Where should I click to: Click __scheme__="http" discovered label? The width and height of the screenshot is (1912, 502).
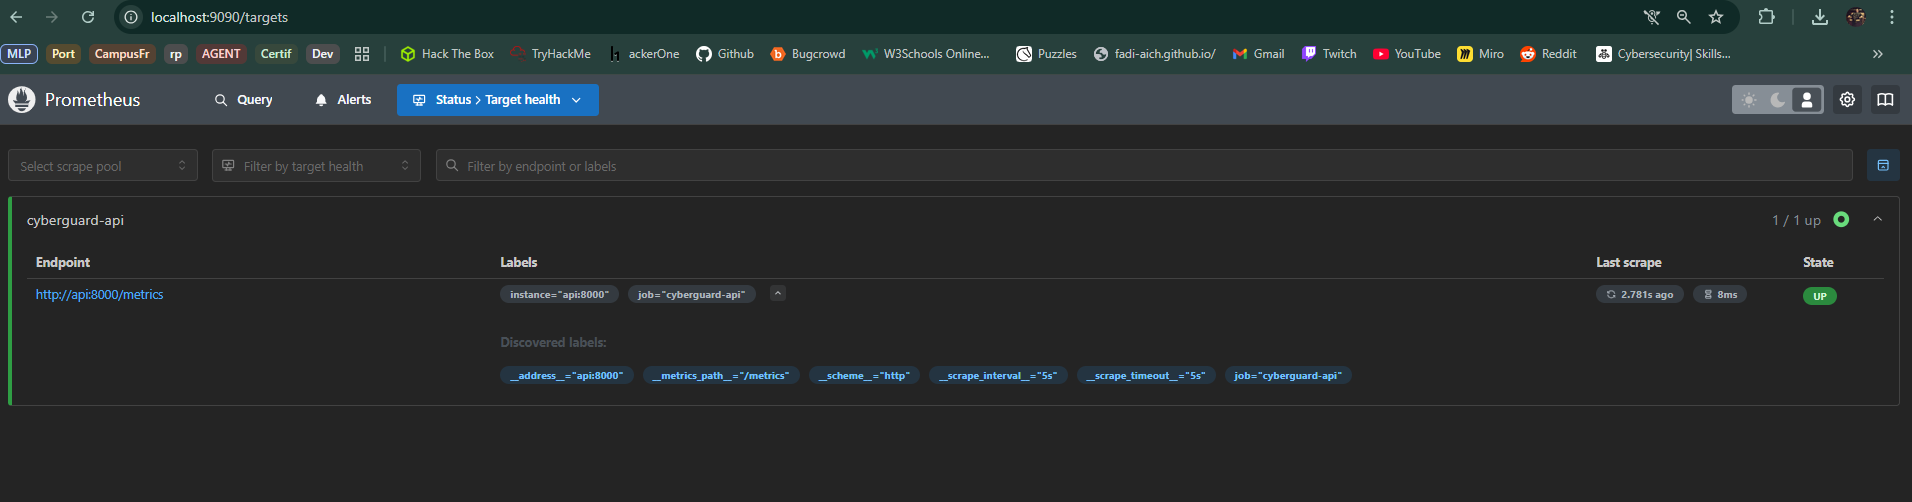point(864,376)
